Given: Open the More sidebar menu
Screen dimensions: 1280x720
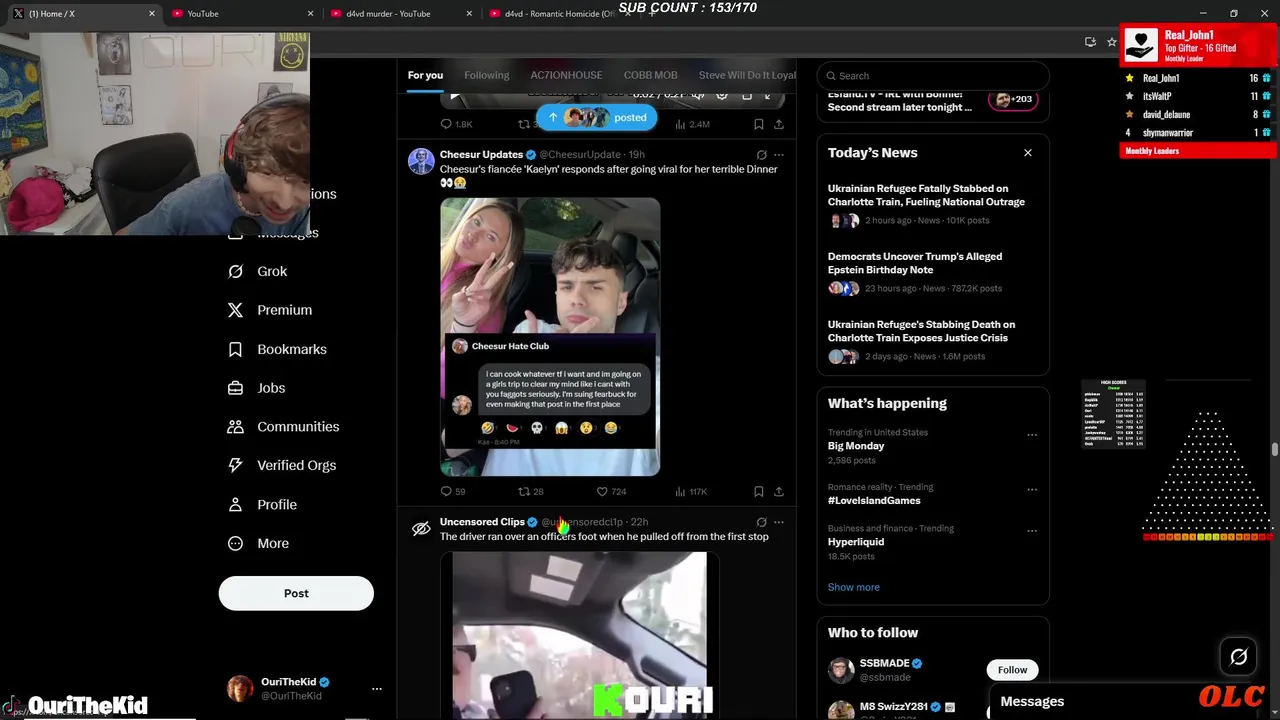Looking at the screenshot, I should tap(259, 543).
